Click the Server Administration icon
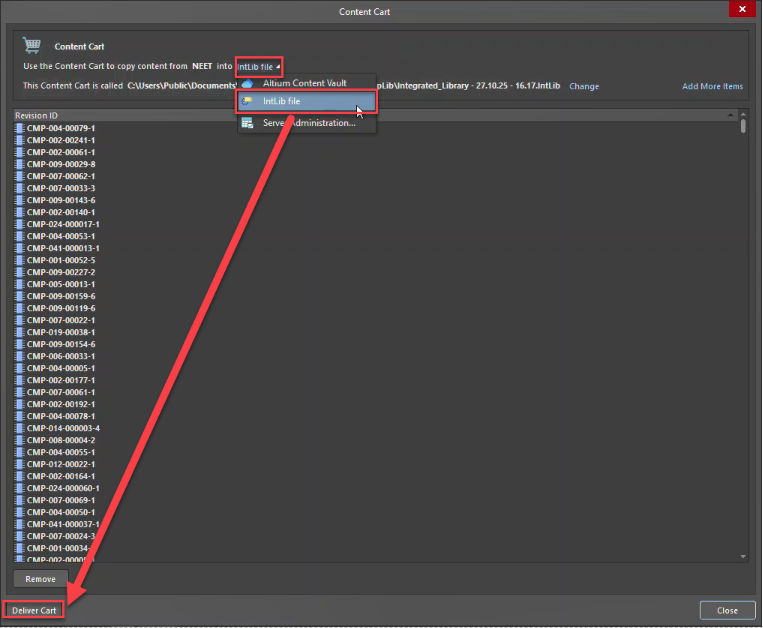The width and height of the screenshot is (763, 628). [x=247, y=123]
